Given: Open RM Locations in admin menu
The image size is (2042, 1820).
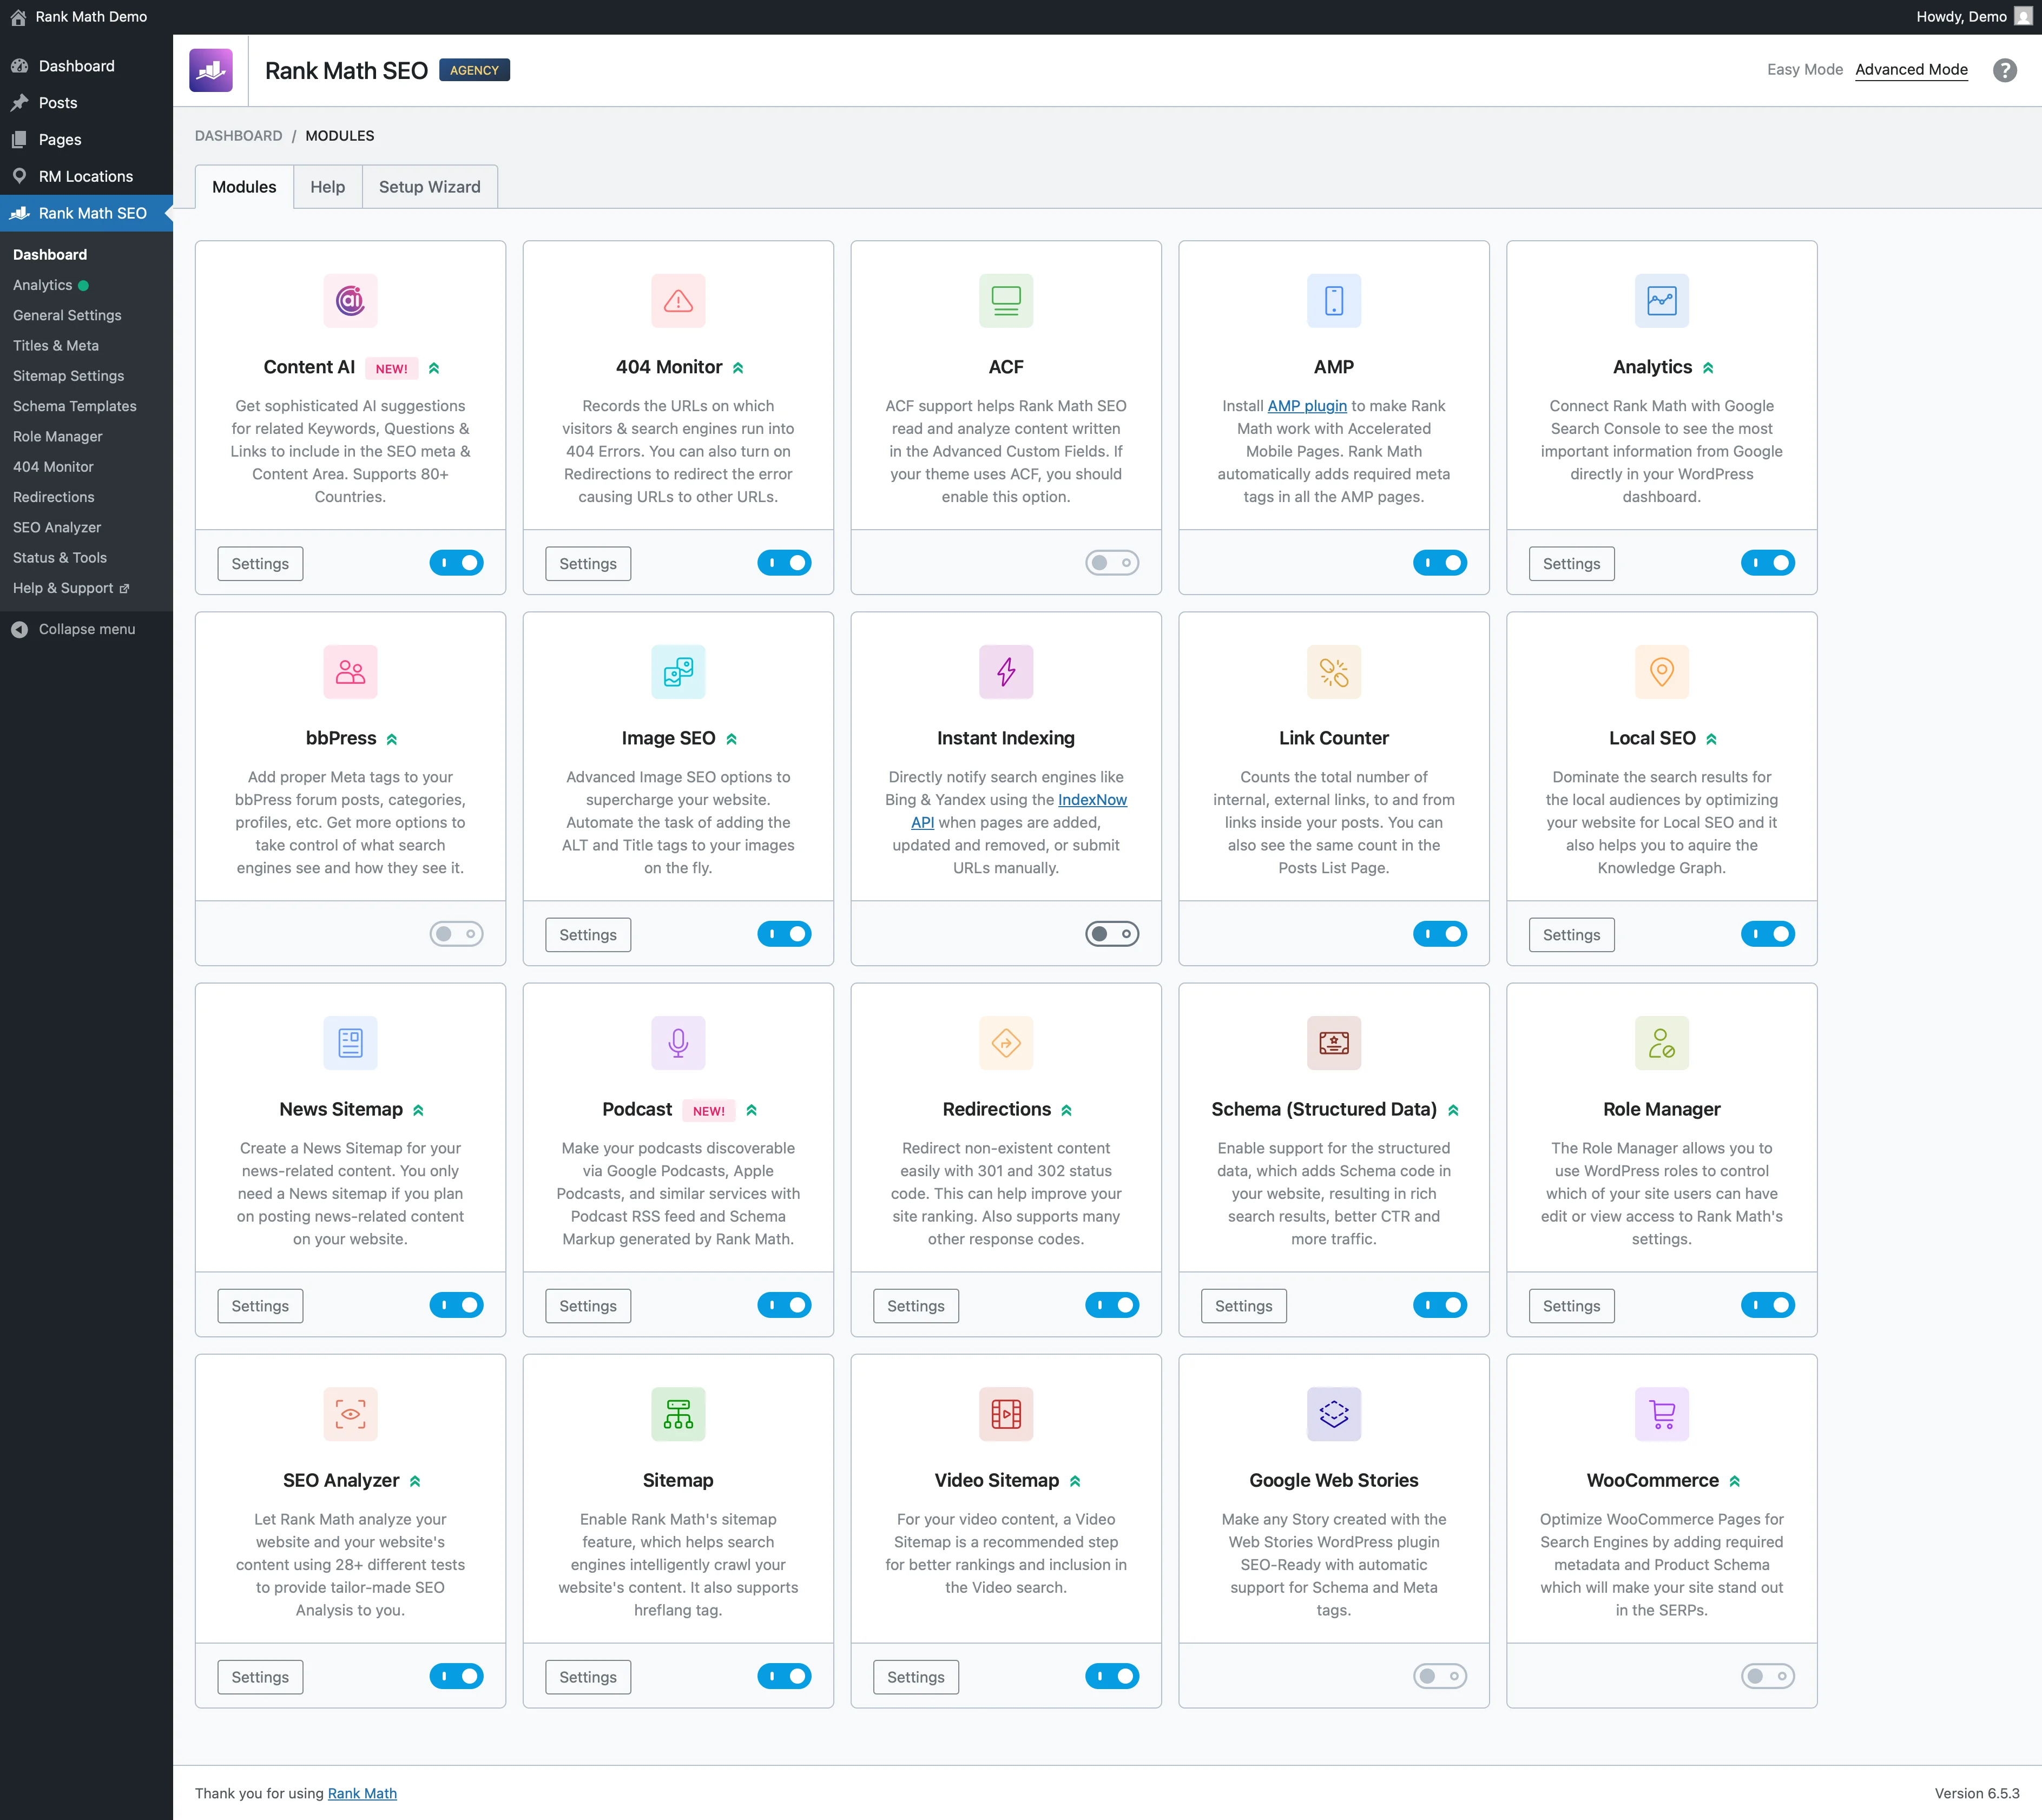Looking at the screenshot, I should [86, 176].
